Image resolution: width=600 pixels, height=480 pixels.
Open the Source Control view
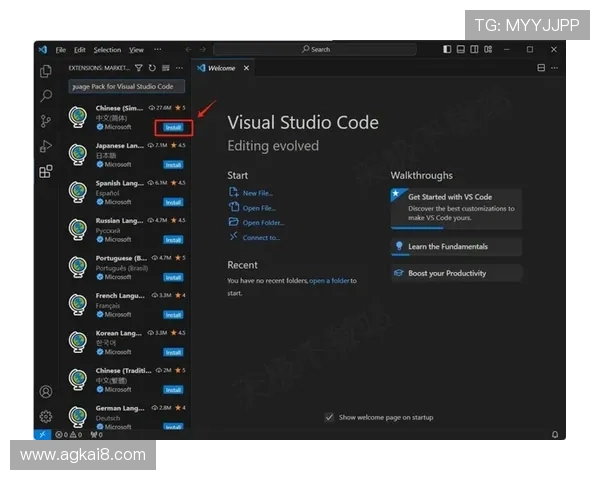[x=45, y=121]
